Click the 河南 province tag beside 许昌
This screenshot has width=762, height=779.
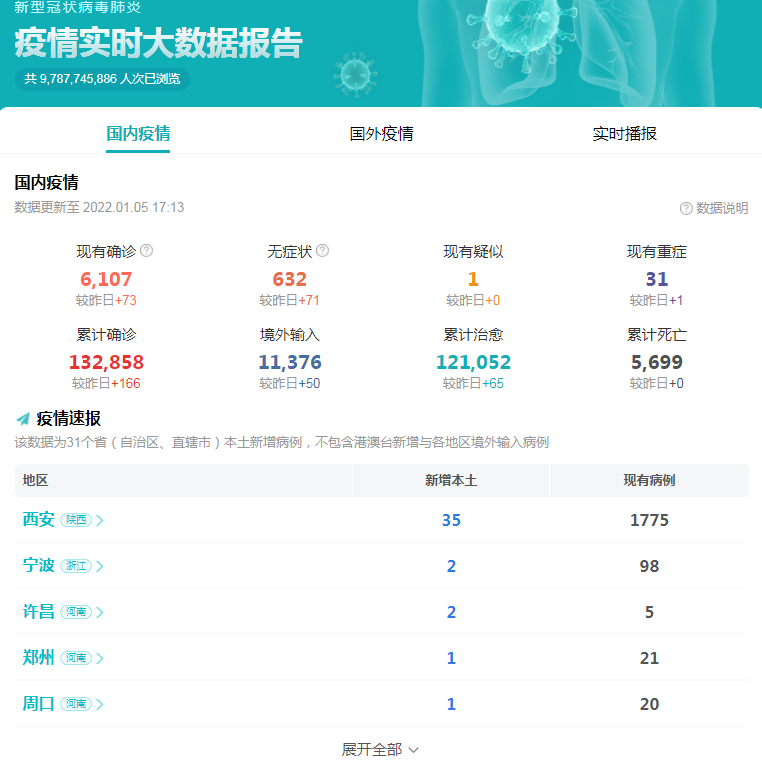click(75, 612)
